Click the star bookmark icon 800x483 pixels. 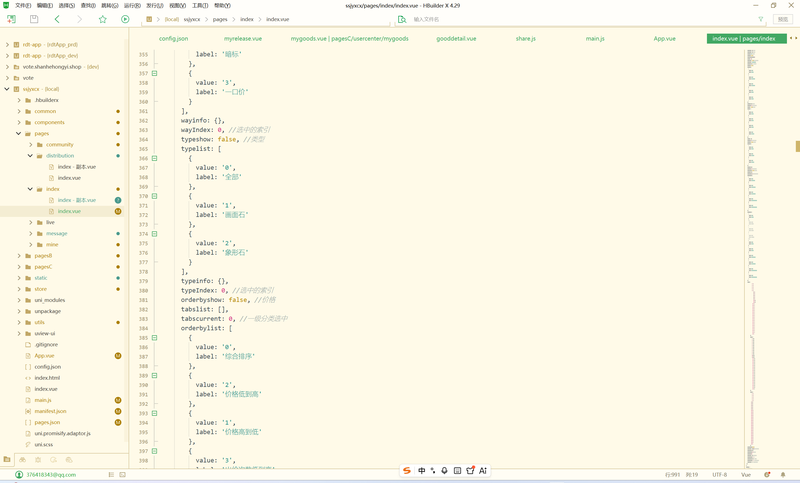103,19
